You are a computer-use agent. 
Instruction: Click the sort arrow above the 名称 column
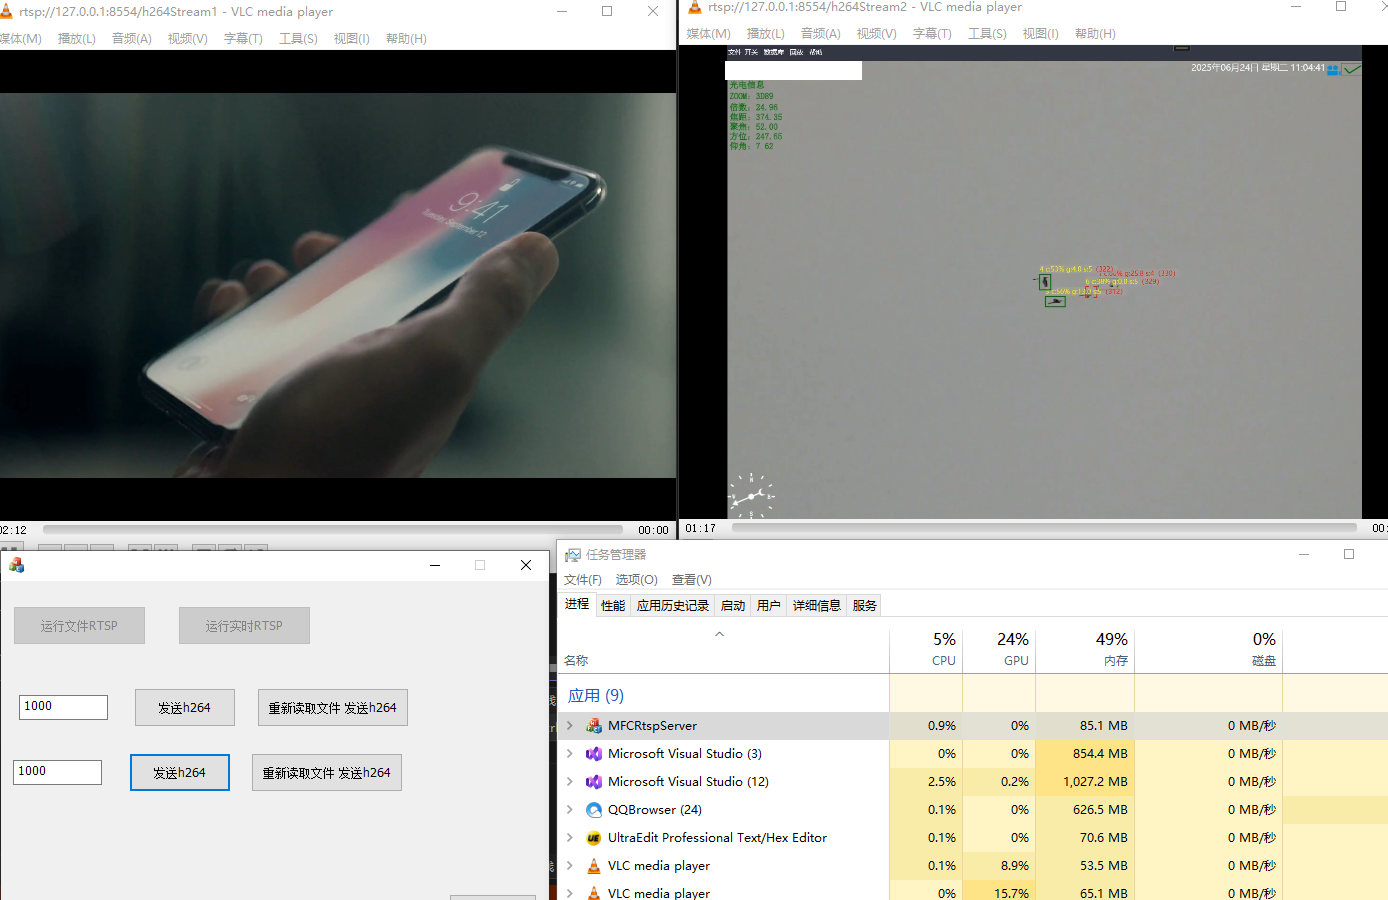click(x=719, y=635)
